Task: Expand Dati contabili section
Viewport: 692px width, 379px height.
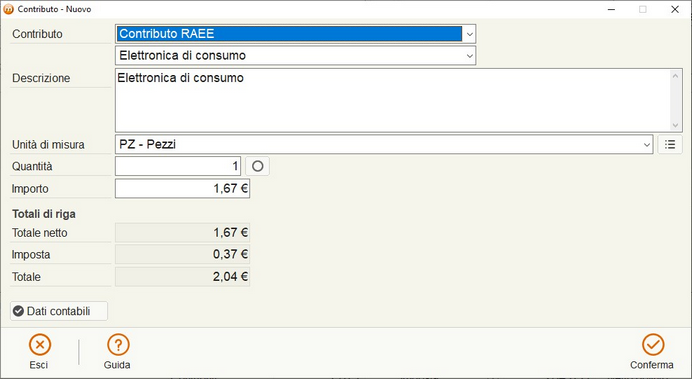Action: pyautogui.click(x=59, y=311)
